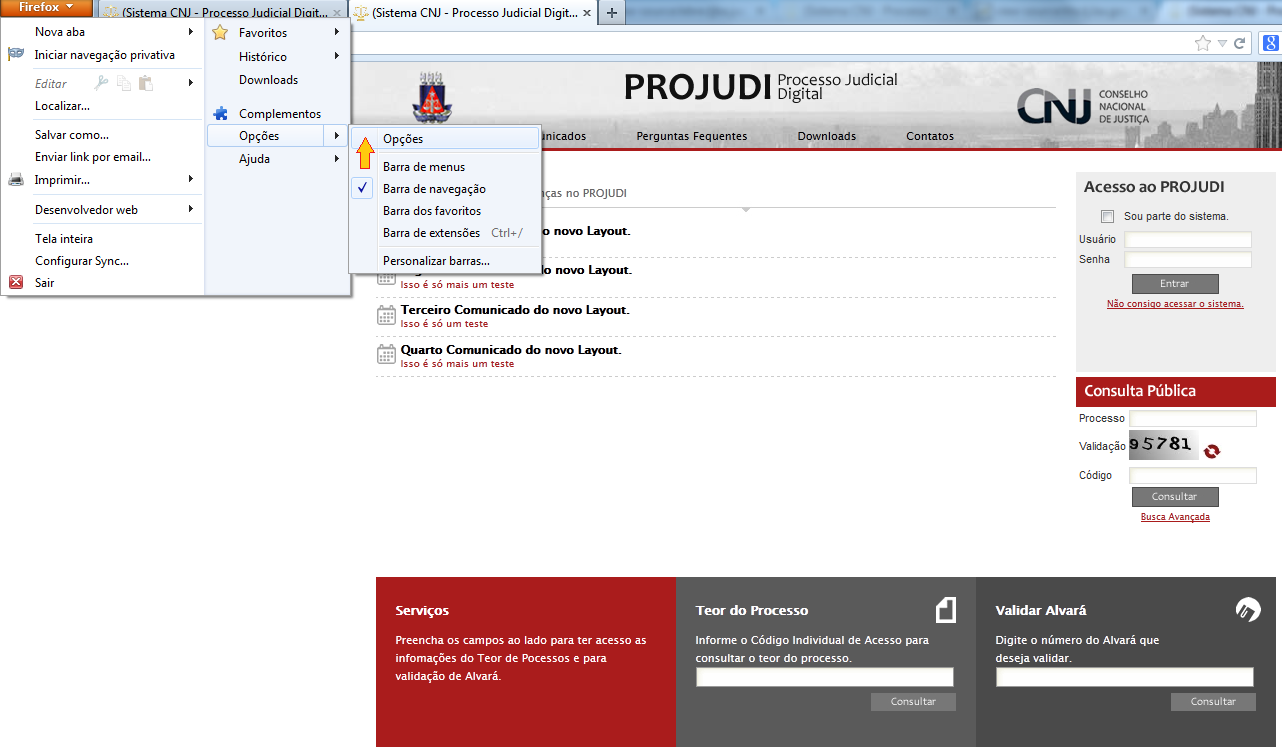This screenshot has height=750, width=1282.
Task: Close the second Sistema CNJ tab
Action: point(585,14)
